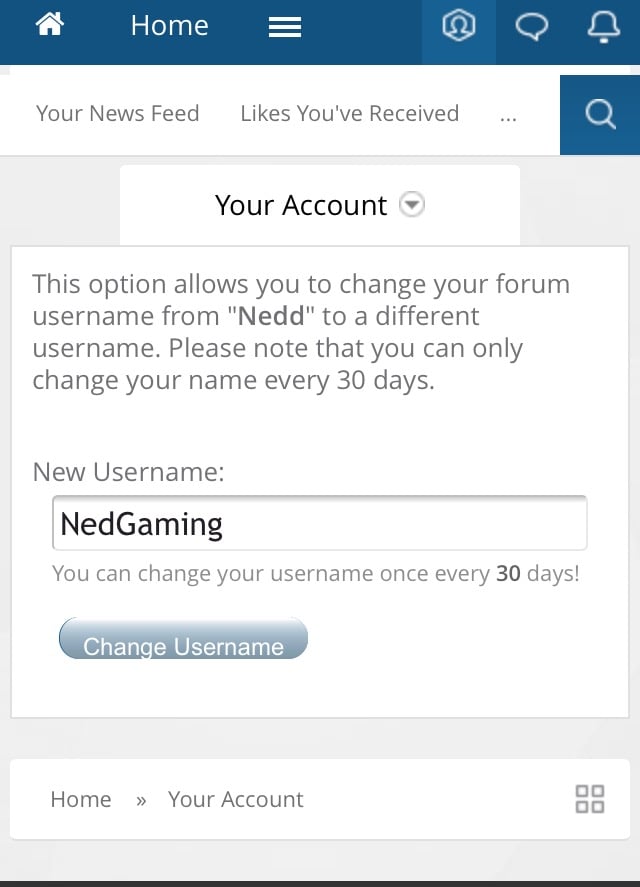640x887 pixels.
Task: Open conversations speech bubble icon
Action: click(531, 27)
